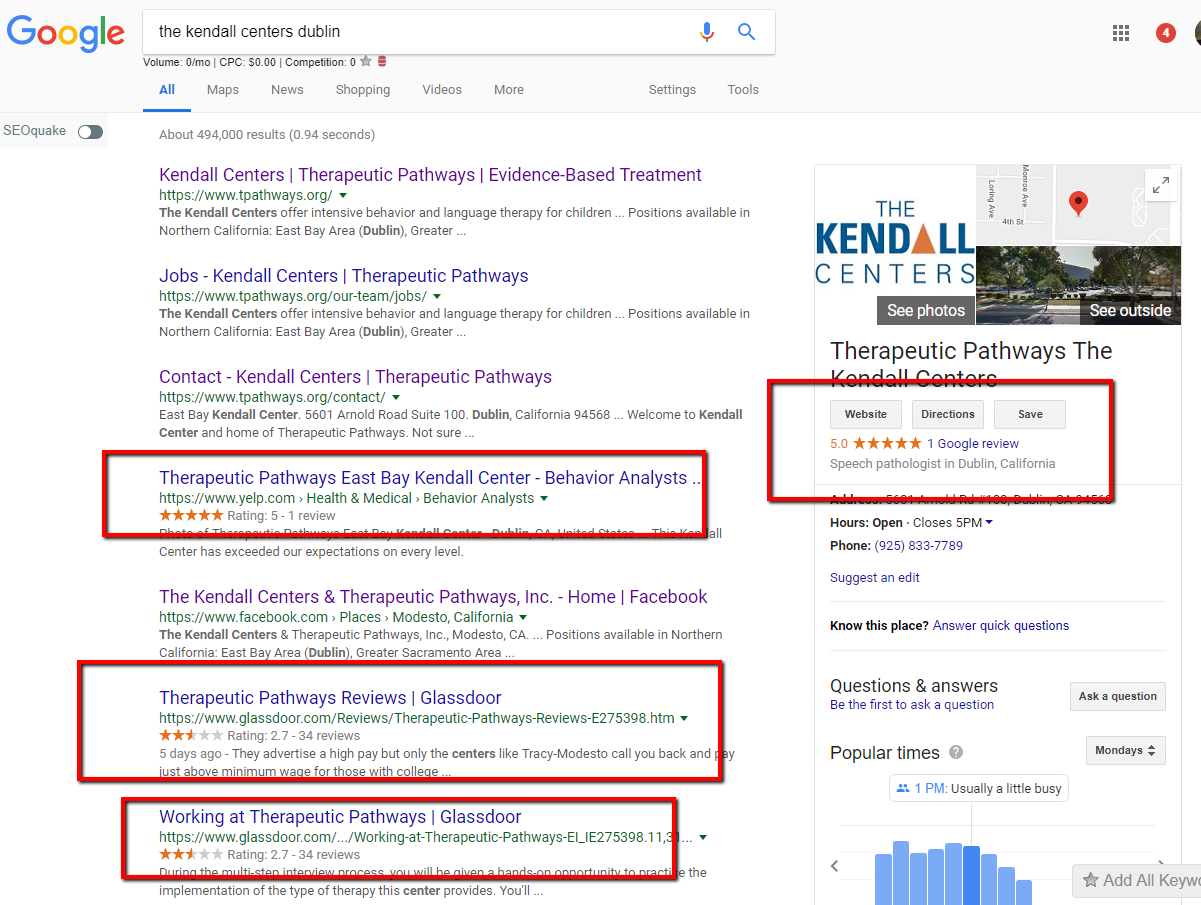Switch to the Maps tab
This screenshot has height=905, width=1201.
(223, 90)
